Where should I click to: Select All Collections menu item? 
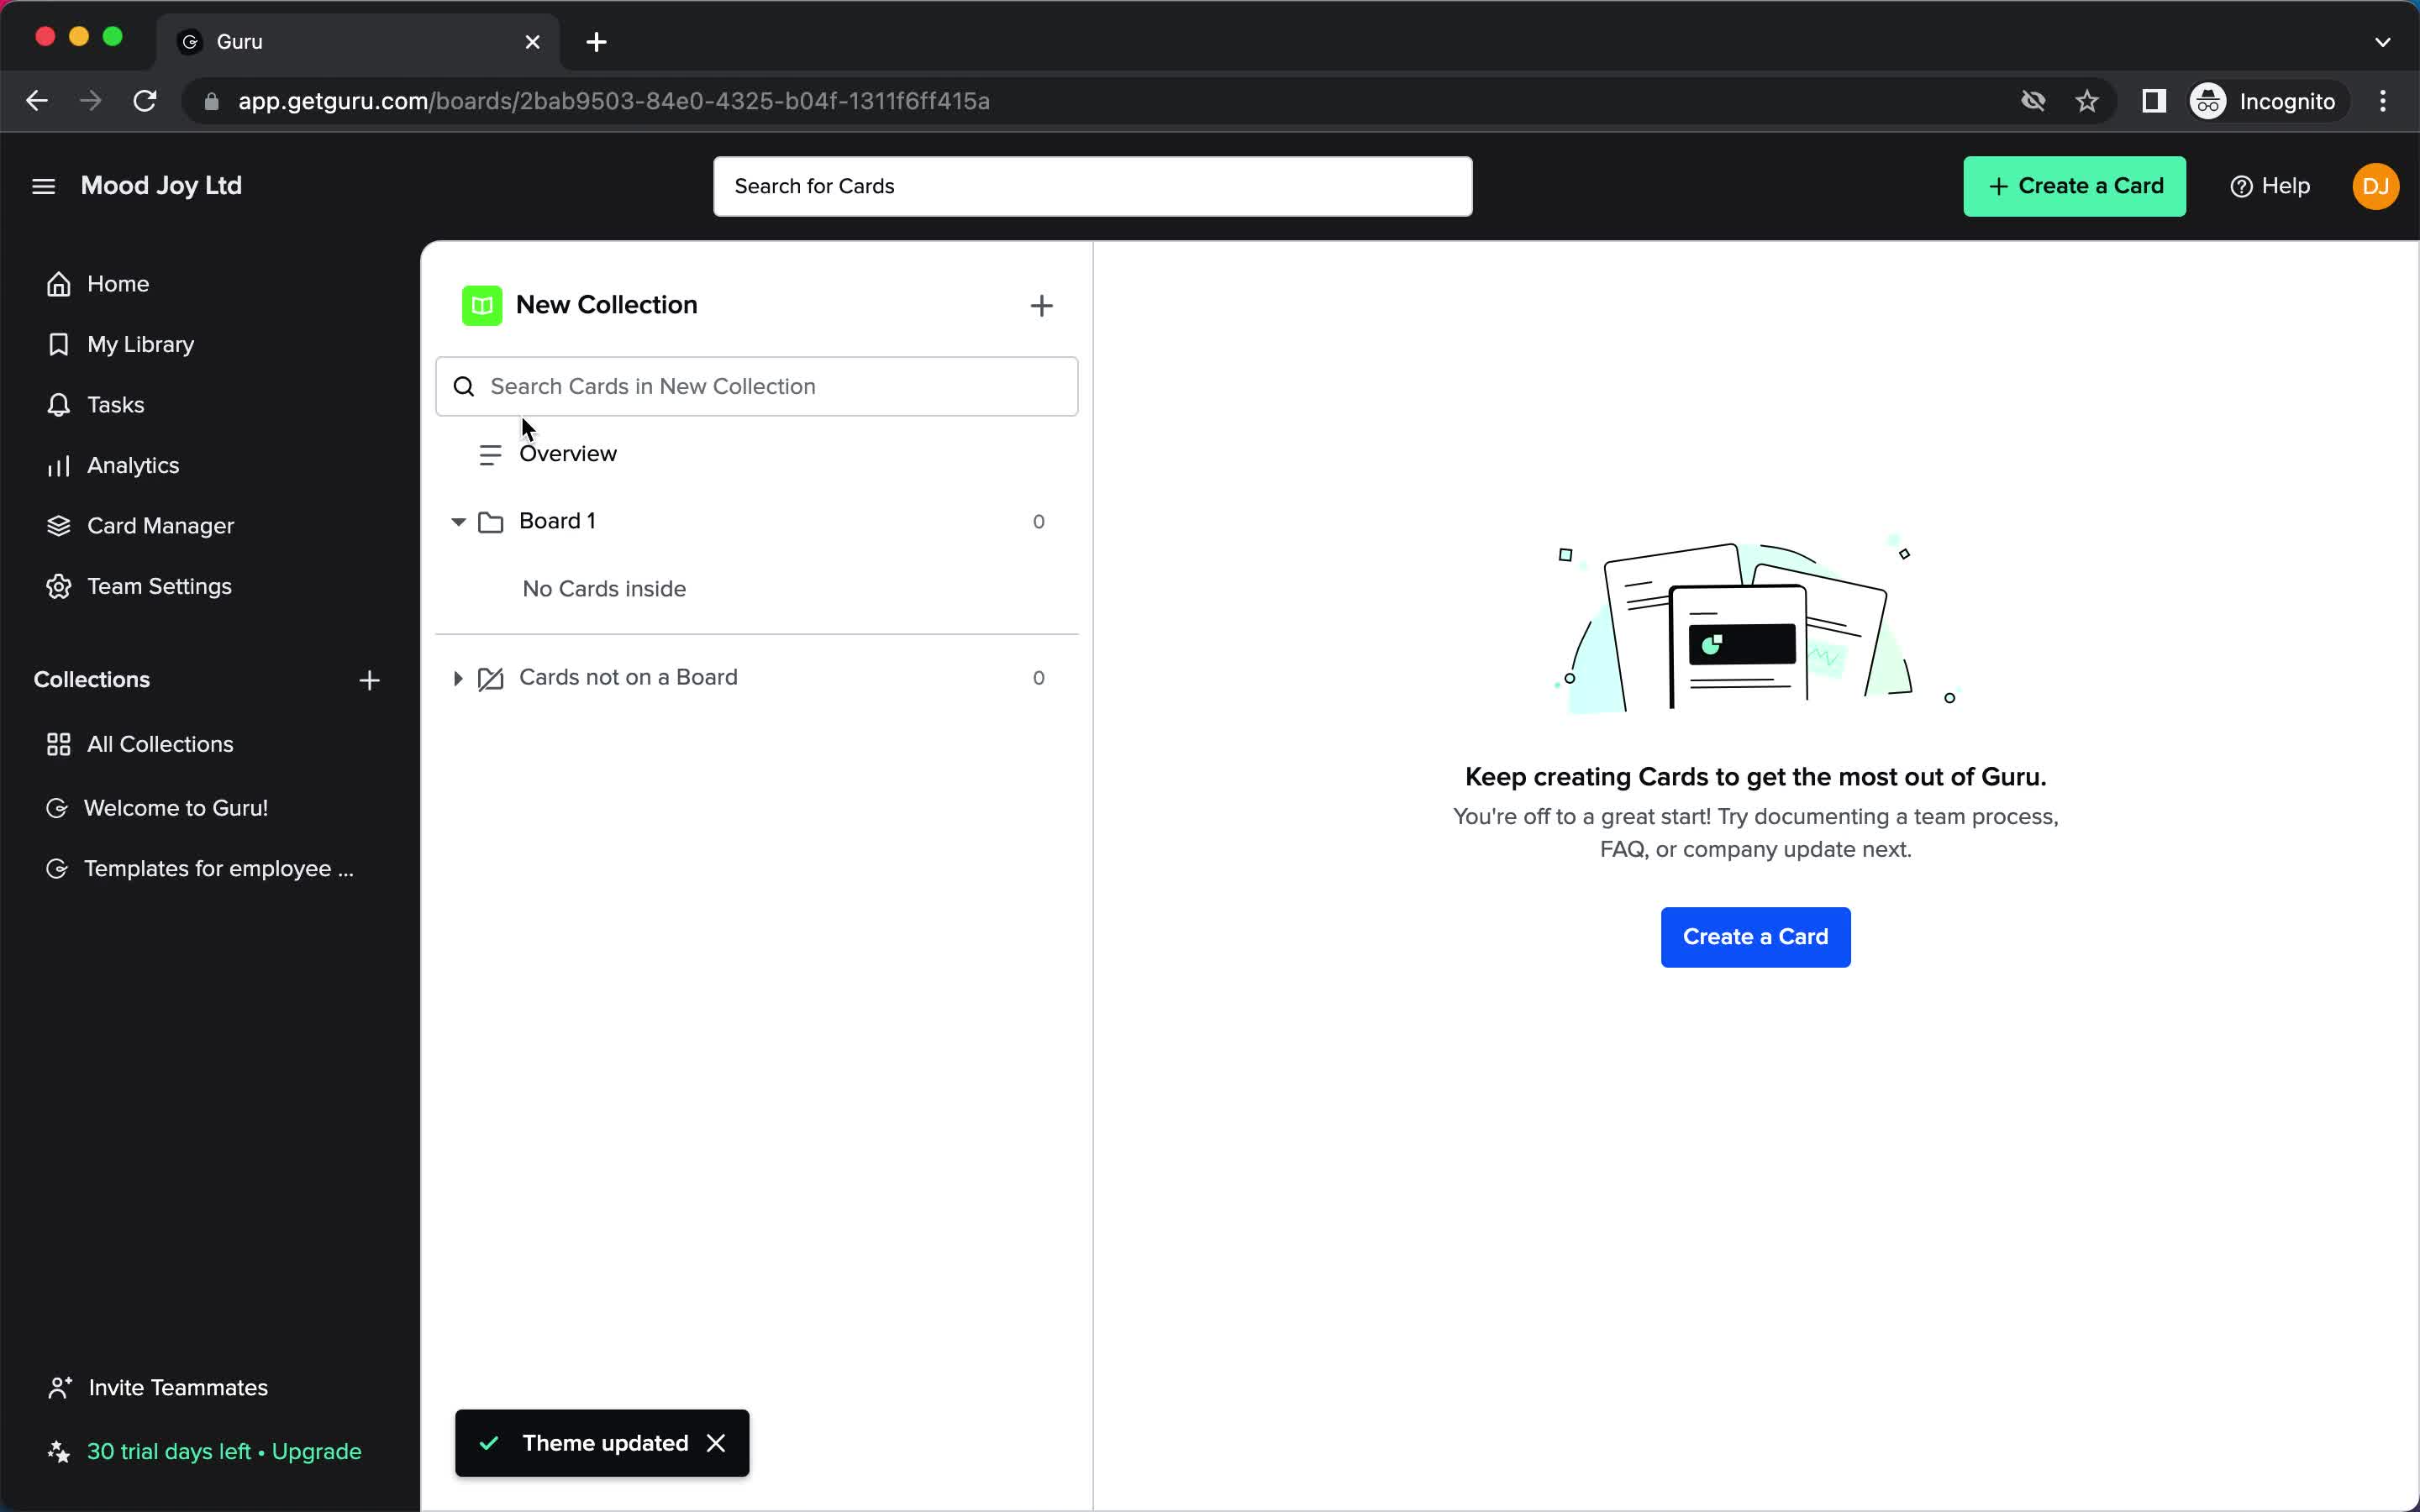tap(160, 743)
